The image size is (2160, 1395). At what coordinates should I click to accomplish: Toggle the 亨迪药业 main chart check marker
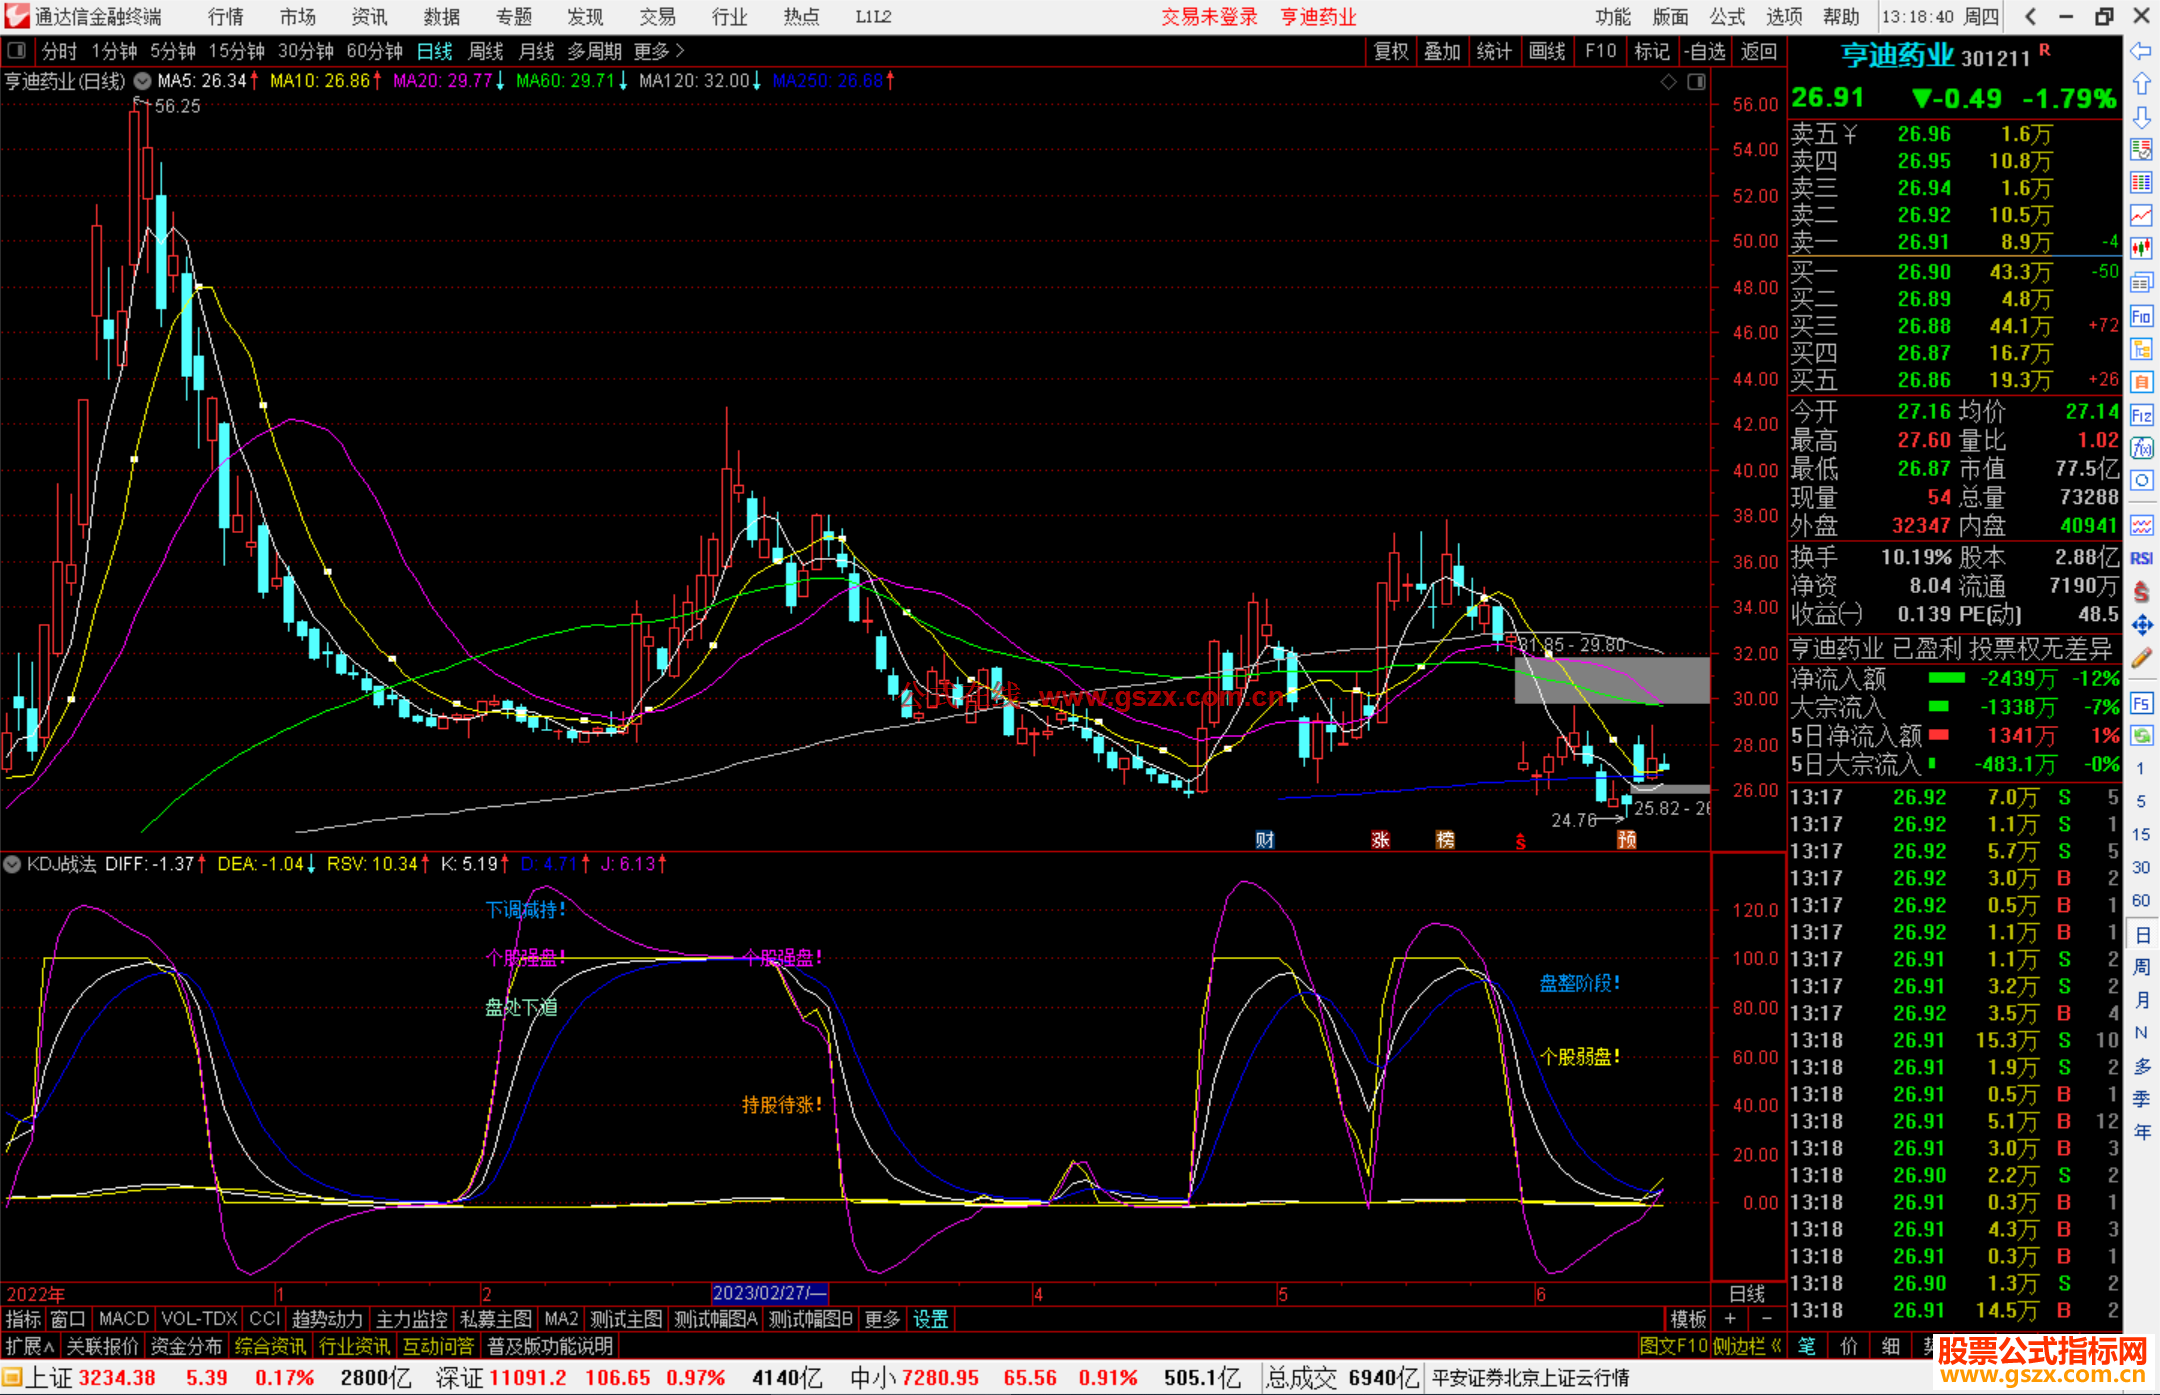coord(143,81)
